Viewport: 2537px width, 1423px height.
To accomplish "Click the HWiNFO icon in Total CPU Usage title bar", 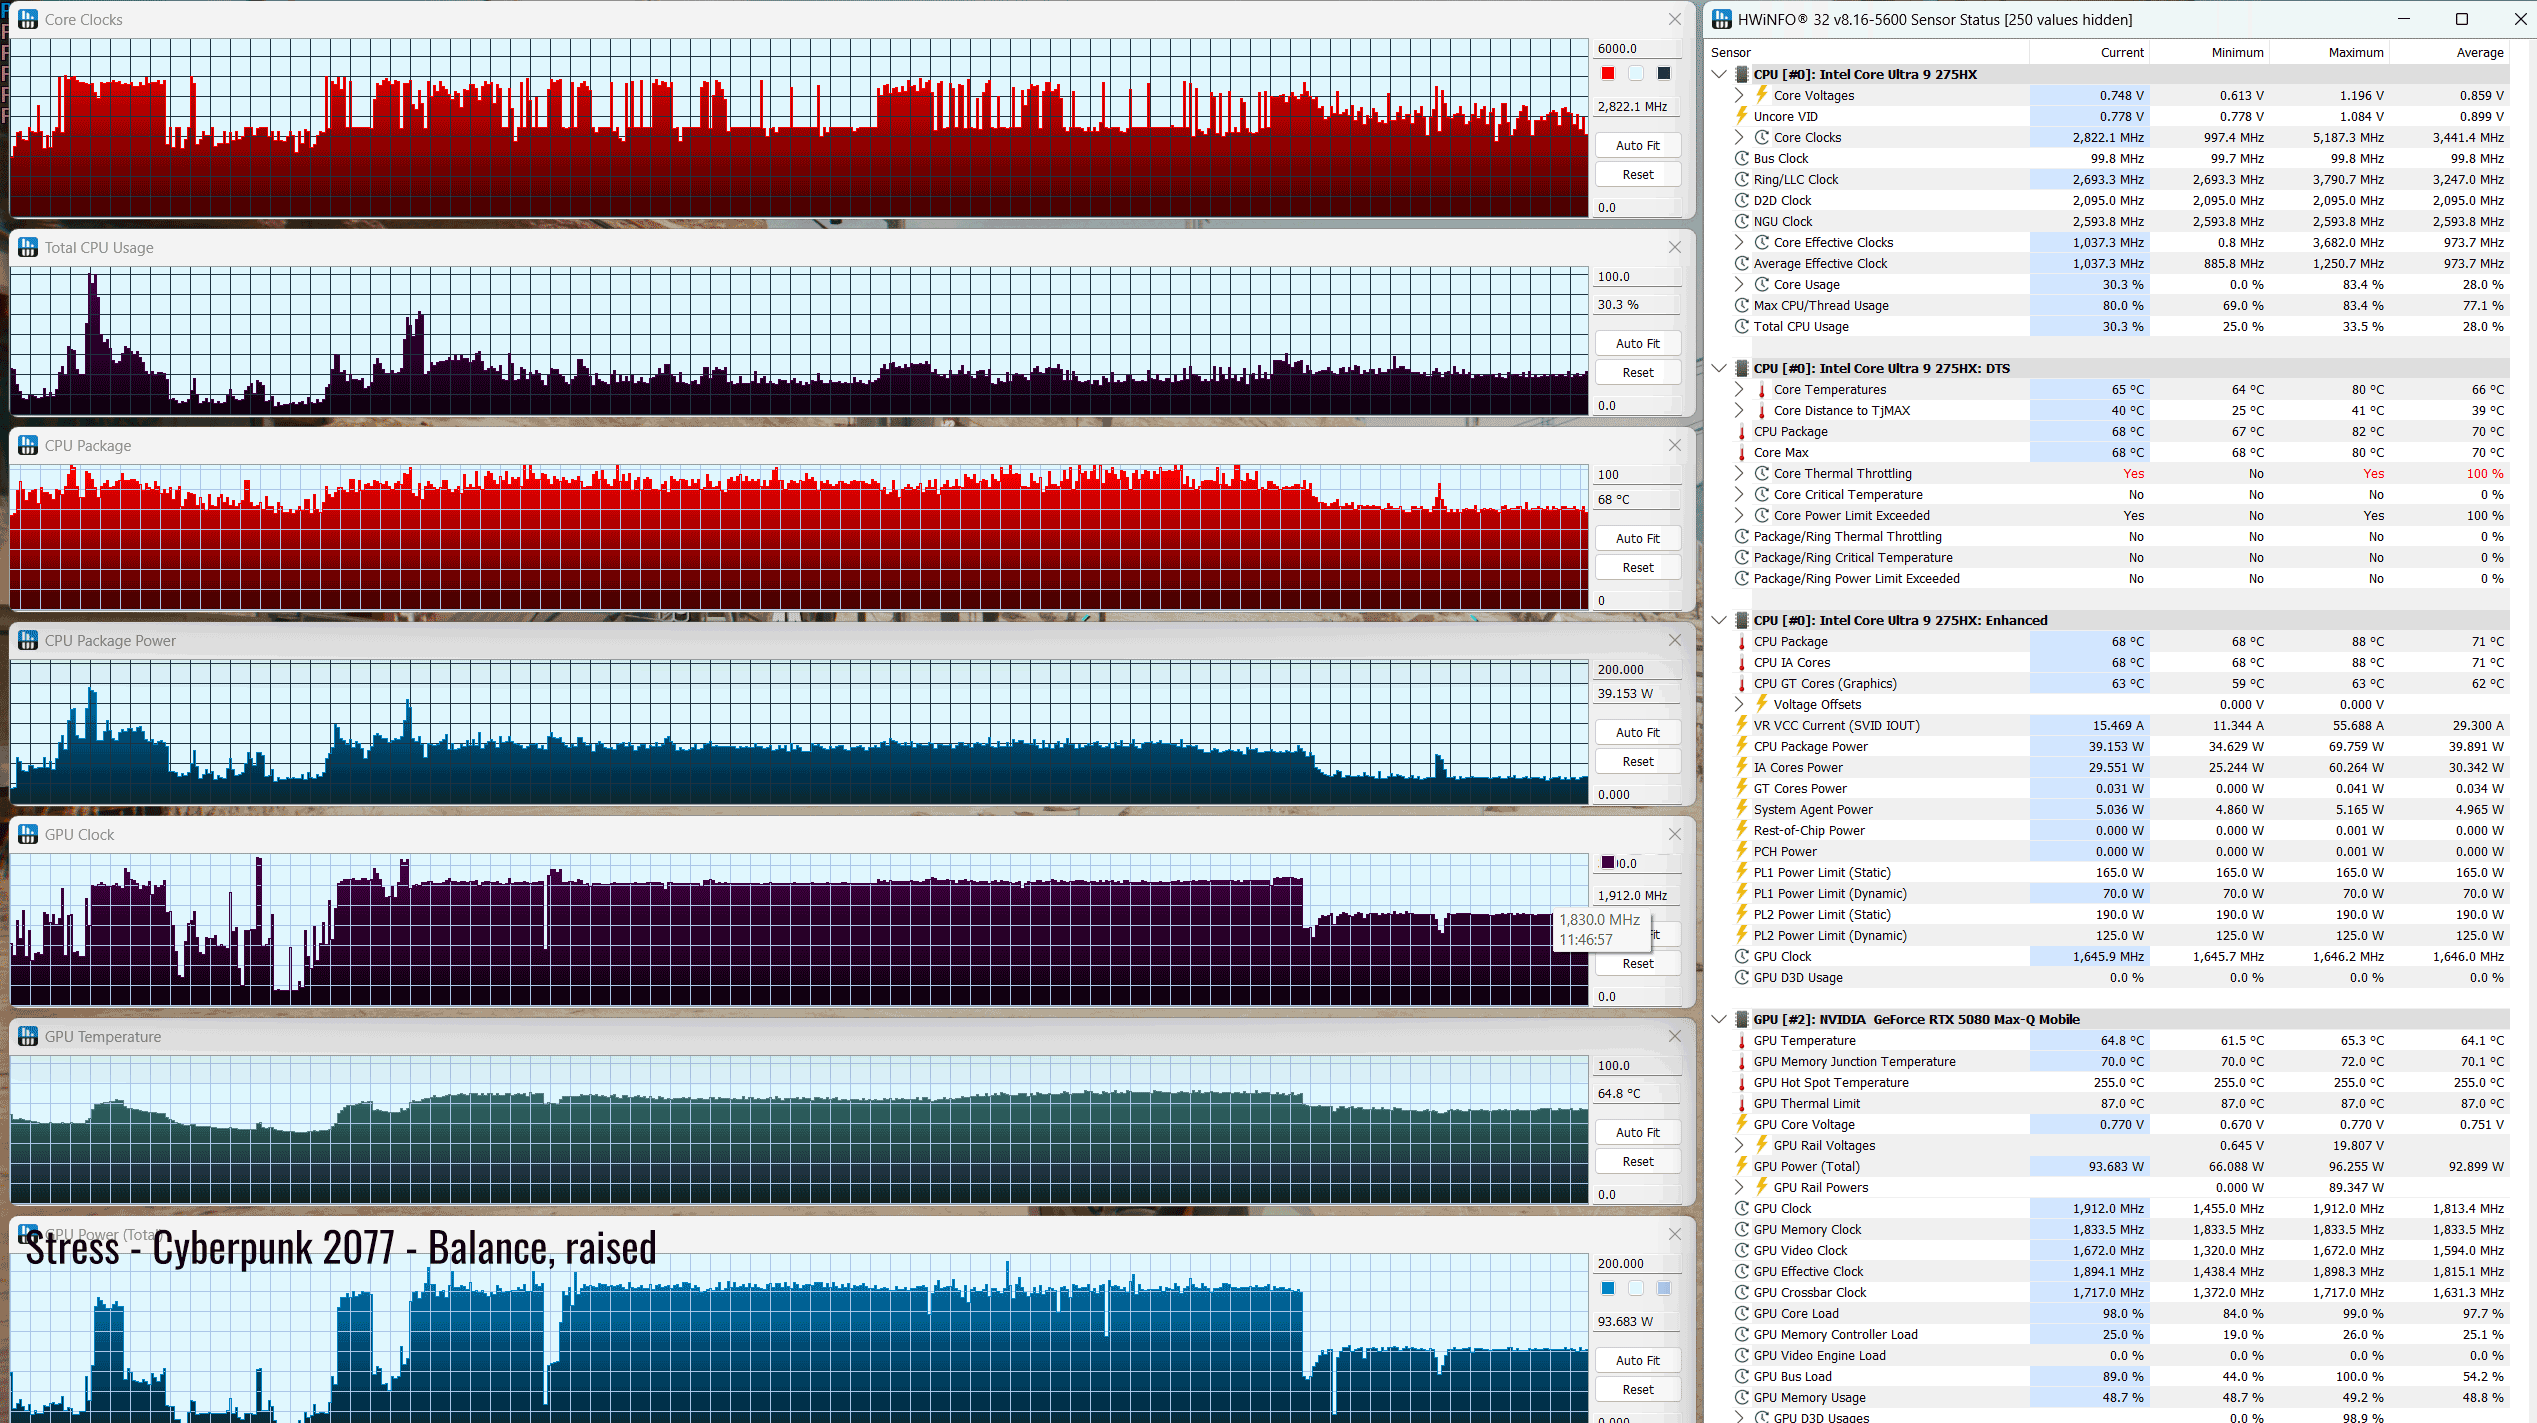I will click(28, 247).
